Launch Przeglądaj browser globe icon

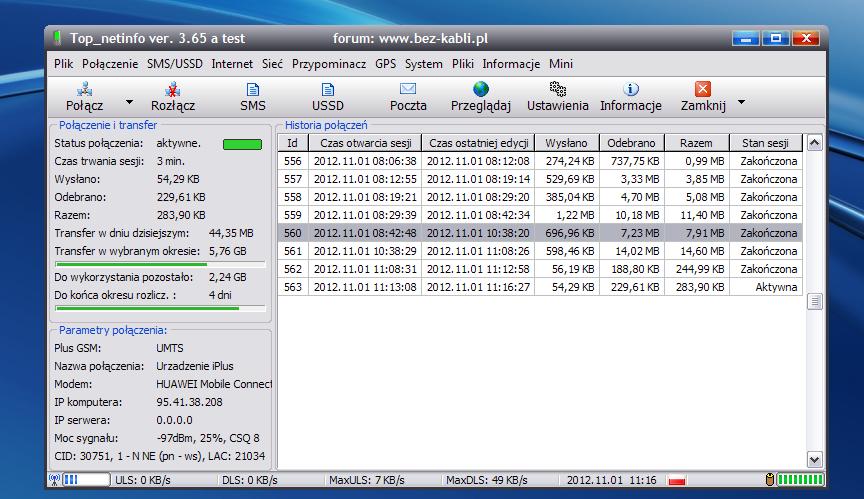(x=481, y=90)
